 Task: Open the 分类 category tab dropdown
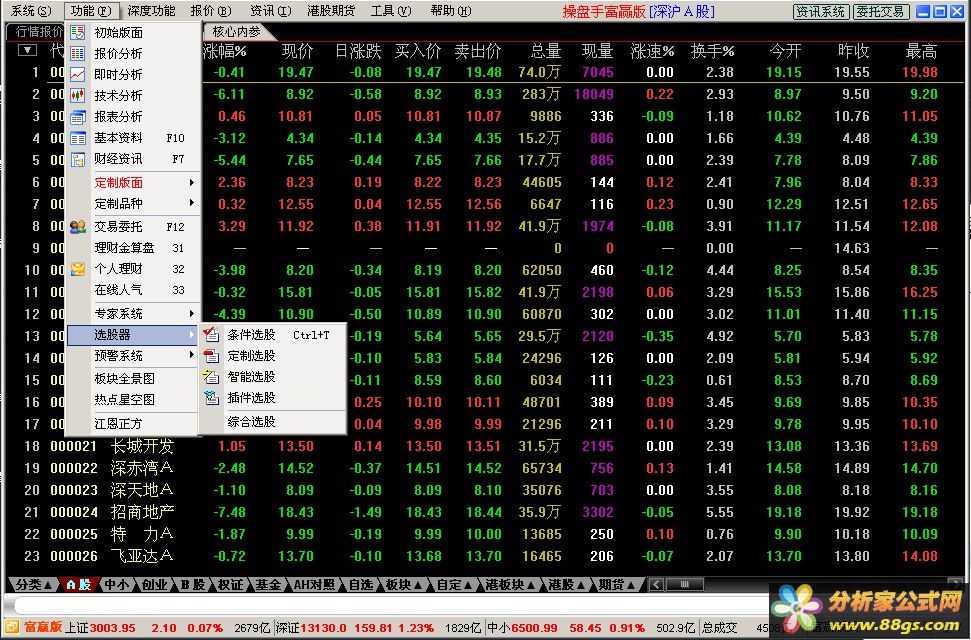(x=48, y=584)
